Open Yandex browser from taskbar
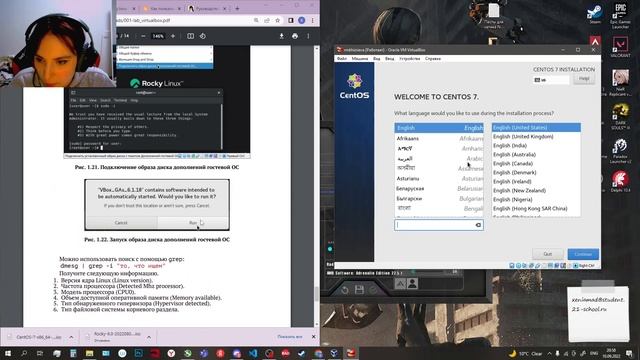The image size is (640, 360). click(x=171, y=353)
